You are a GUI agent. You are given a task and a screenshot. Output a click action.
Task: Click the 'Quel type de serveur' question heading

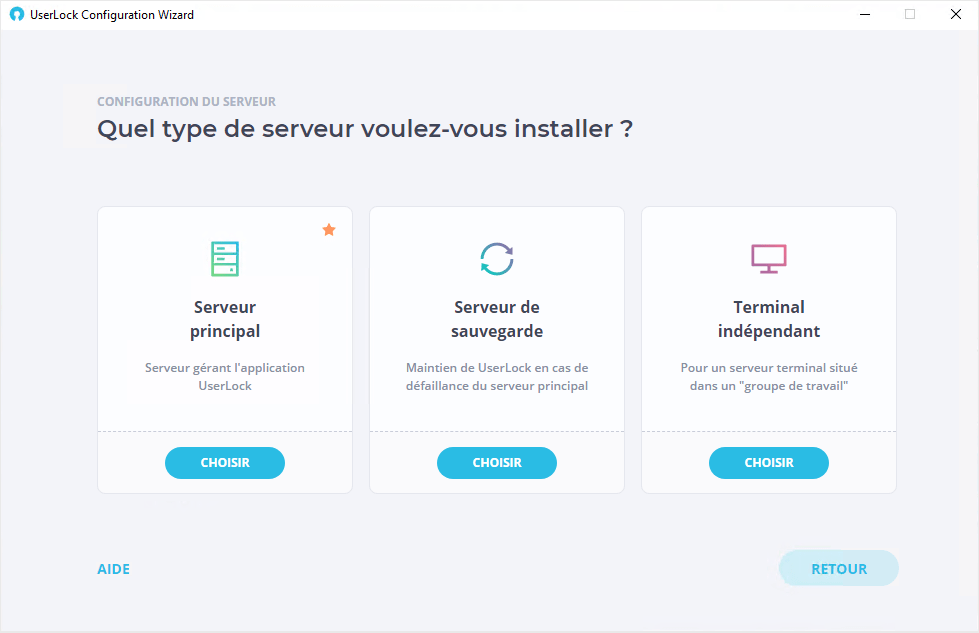coord(365,129)
